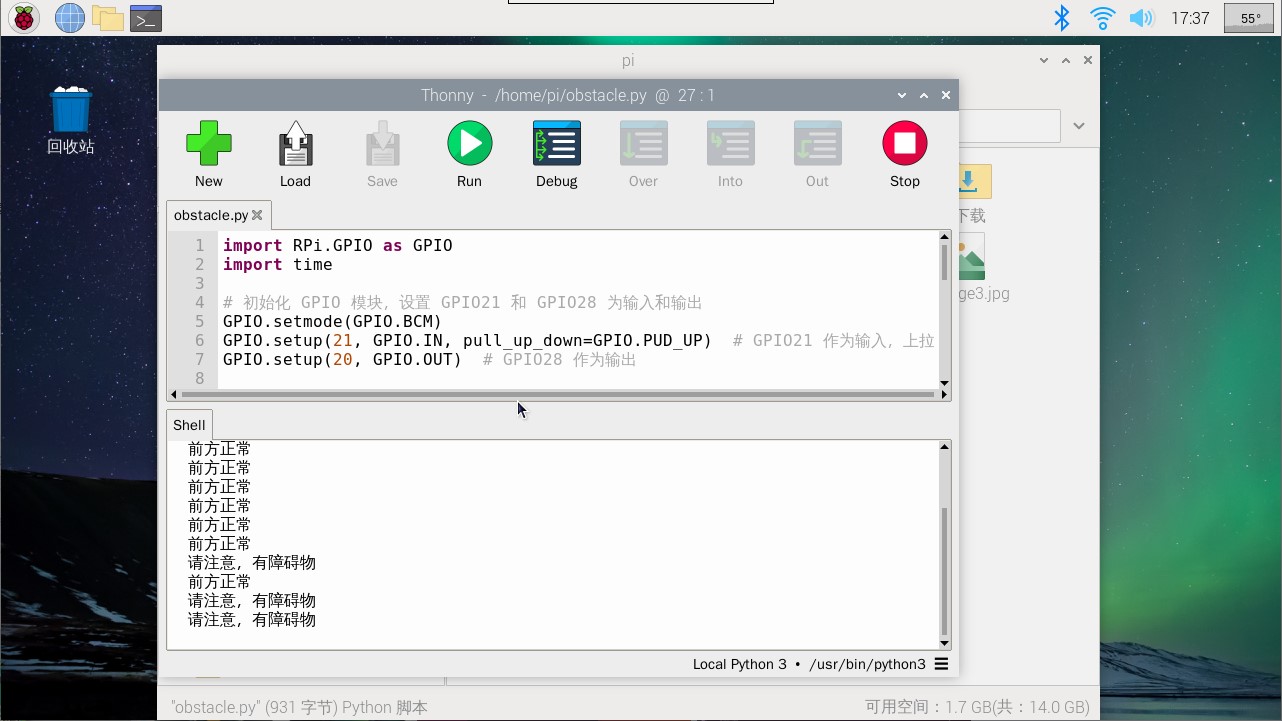Run the obstacle.py script
Screen dimensions: 1282x721
pyautogui.click(x=469, y=153)
